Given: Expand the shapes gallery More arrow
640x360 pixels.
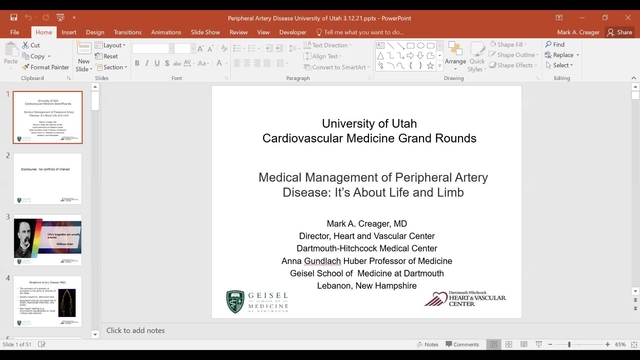Looking at the screenshot, I should (440, 66).
